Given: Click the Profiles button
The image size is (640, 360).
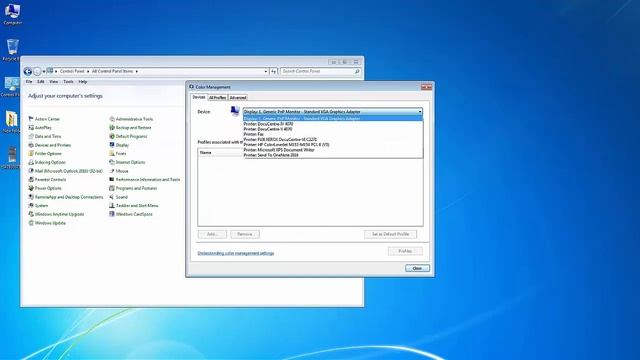Looking at the screenshot, I should [405, 251].
